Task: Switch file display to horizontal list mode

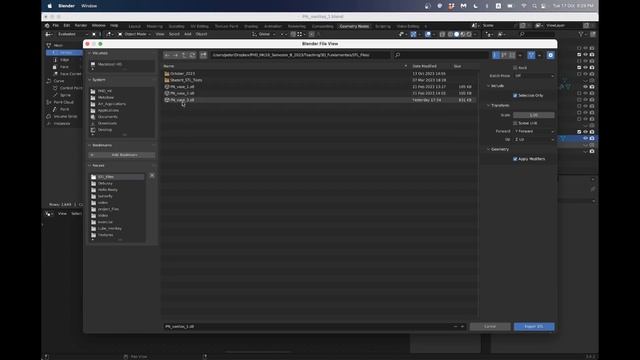Action: (504, 55)
